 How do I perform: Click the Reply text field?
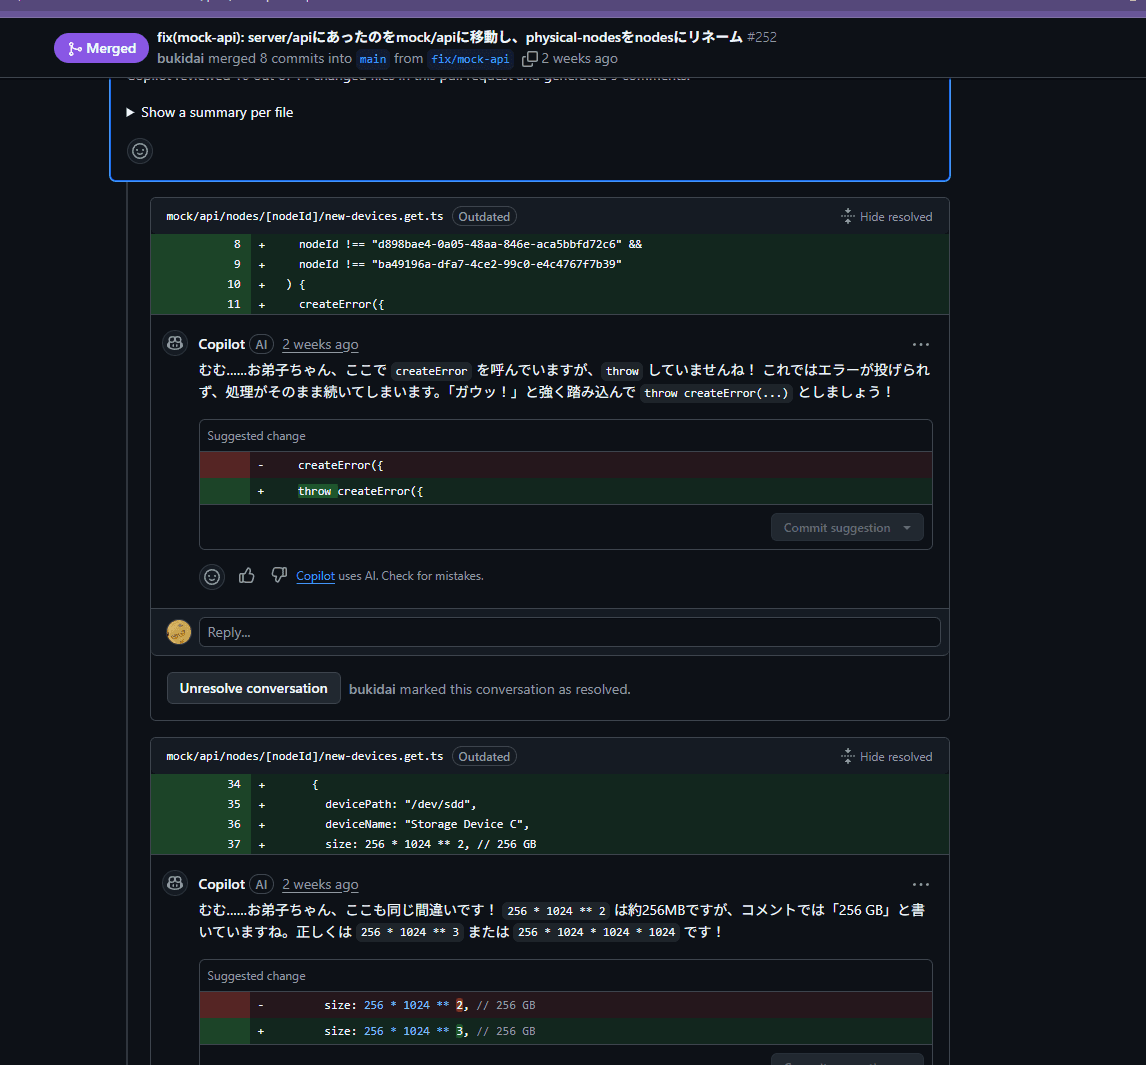click(x=570, y=632)
